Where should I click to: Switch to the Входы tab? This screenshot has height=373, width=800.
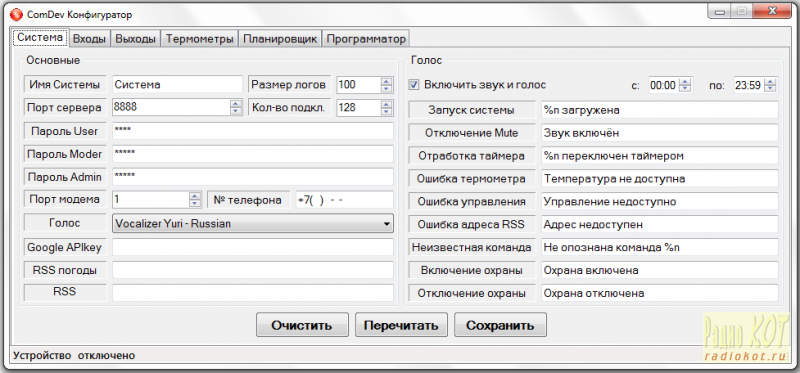pyautogui.click(x=89, y=39)
